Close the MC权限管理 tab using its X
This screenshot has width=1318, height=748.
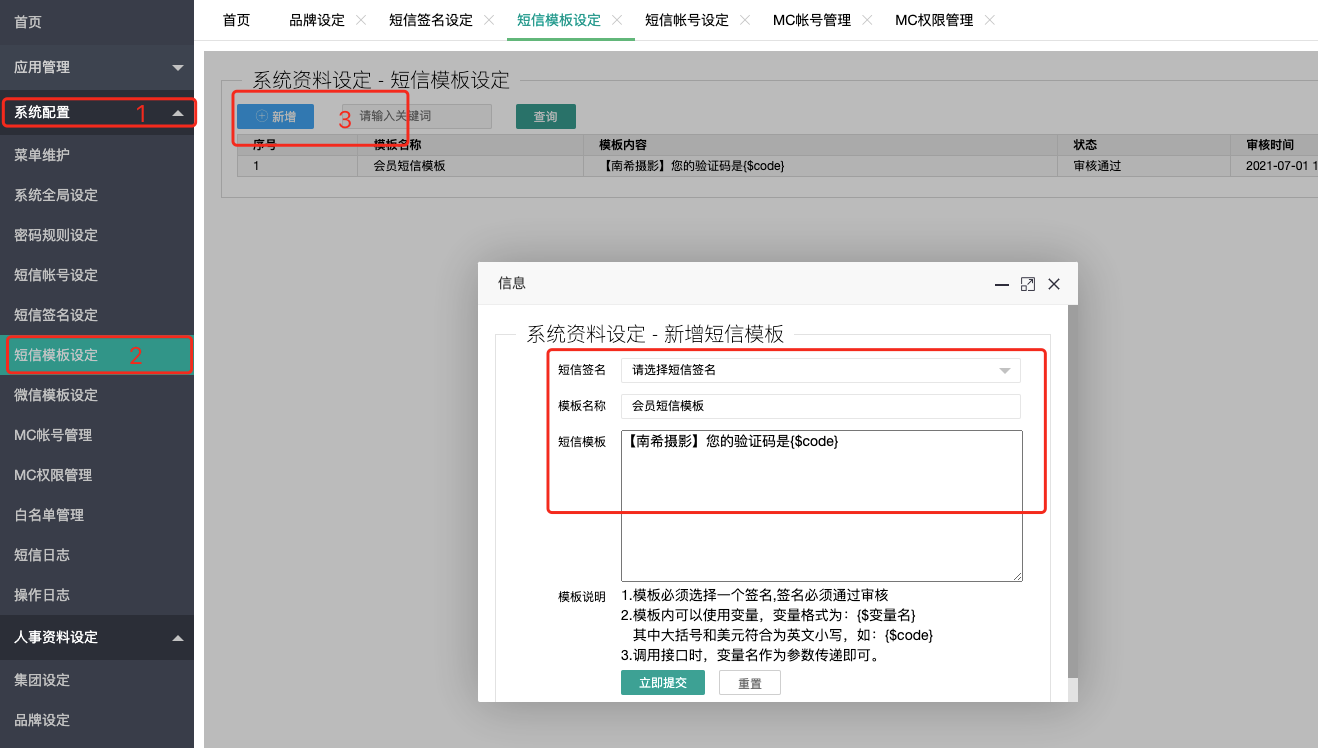990,20
